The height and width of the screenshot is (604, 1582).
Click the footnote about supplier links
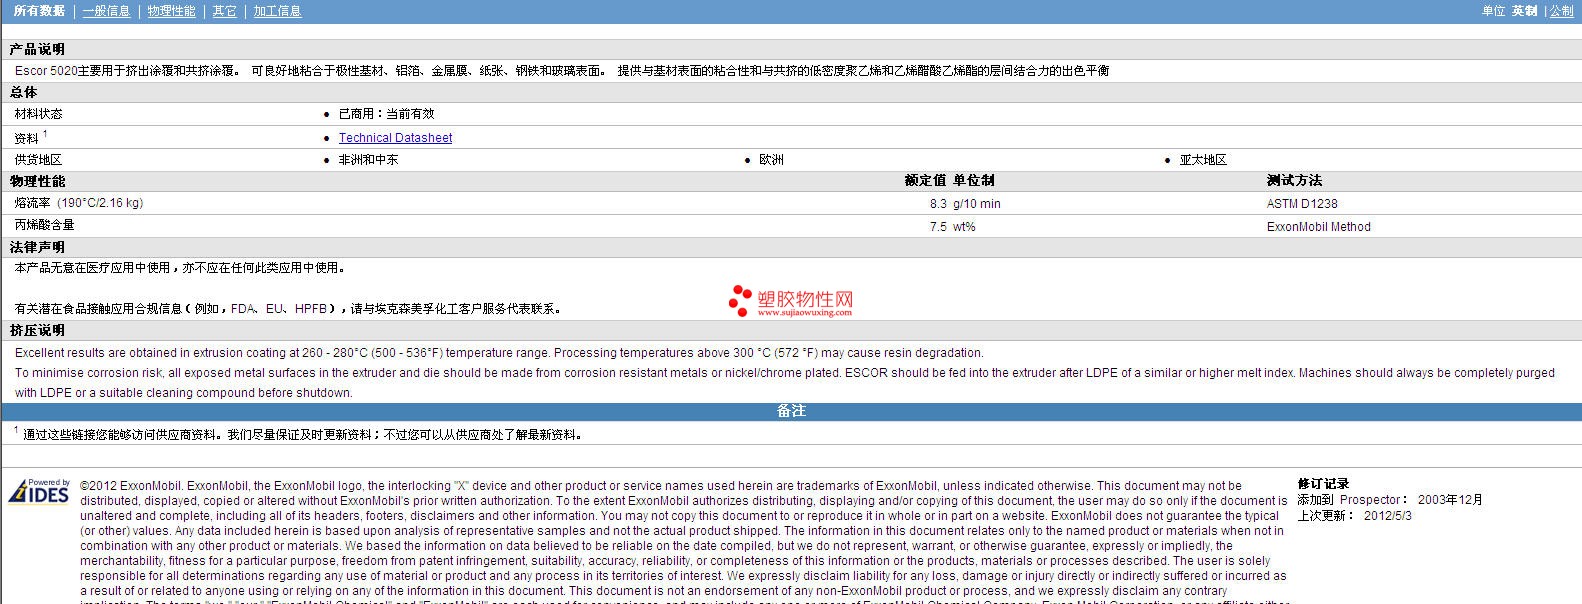point(298,434)
